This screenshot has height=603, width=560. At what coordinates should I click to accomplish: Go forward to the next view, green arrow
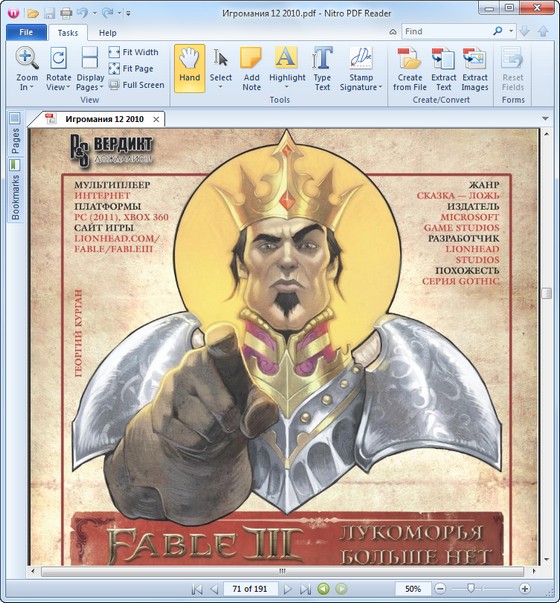pos(341,589)
